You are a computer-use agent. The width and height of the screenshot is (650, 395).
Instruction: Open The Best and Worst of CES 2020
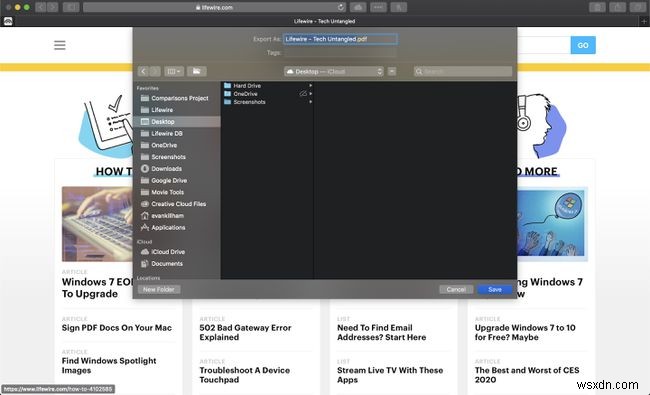pyautogui.click(x=527, y=375)
